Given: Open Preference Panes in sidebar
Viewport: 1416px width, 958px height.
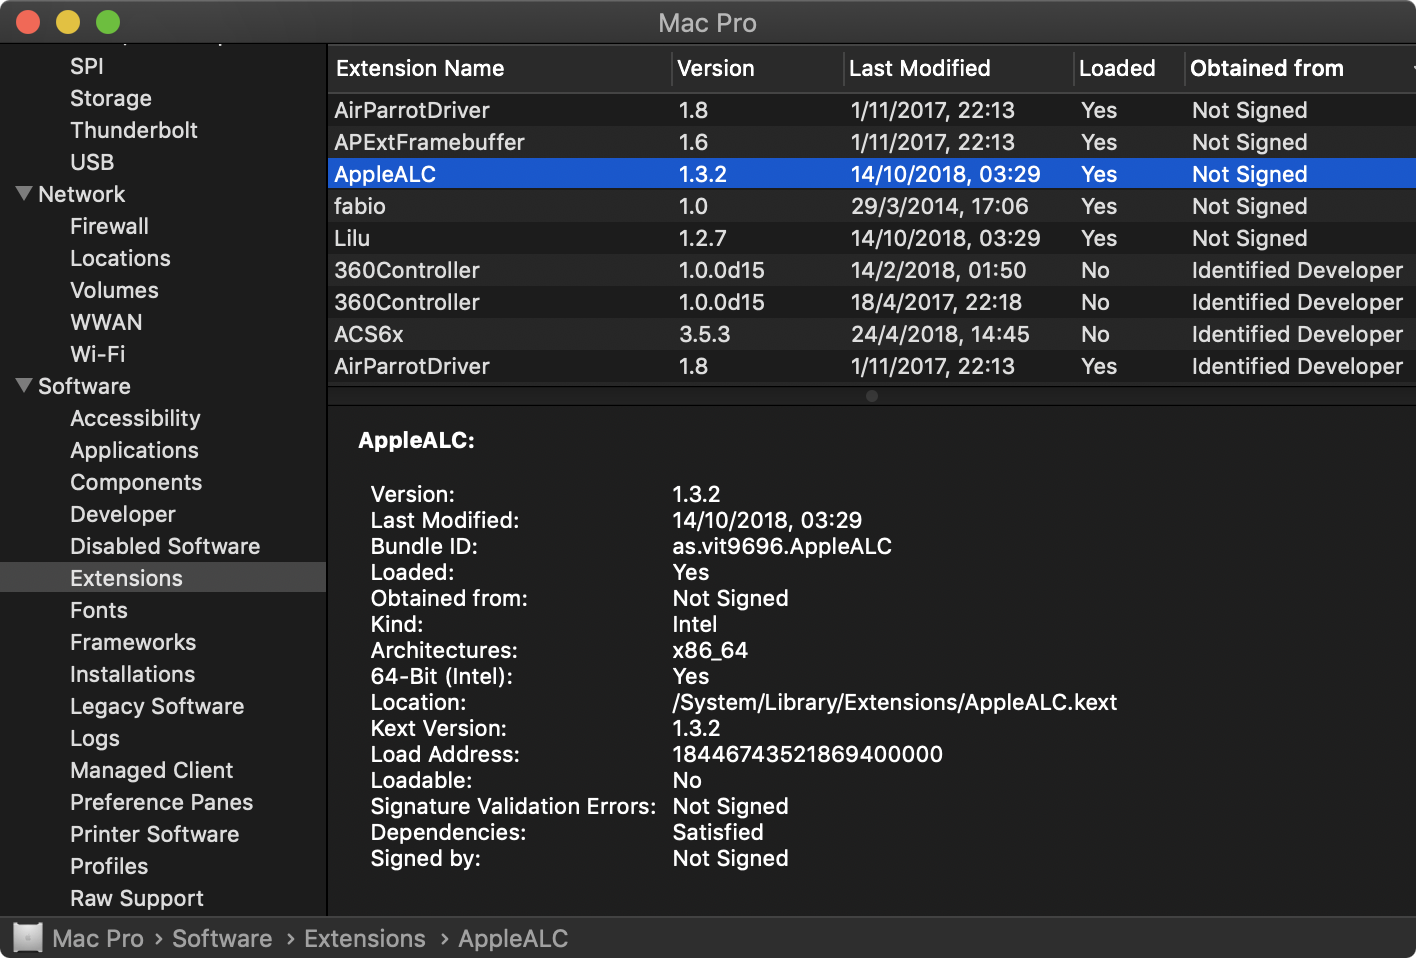Looking at the screenshot, I should 161,802.
